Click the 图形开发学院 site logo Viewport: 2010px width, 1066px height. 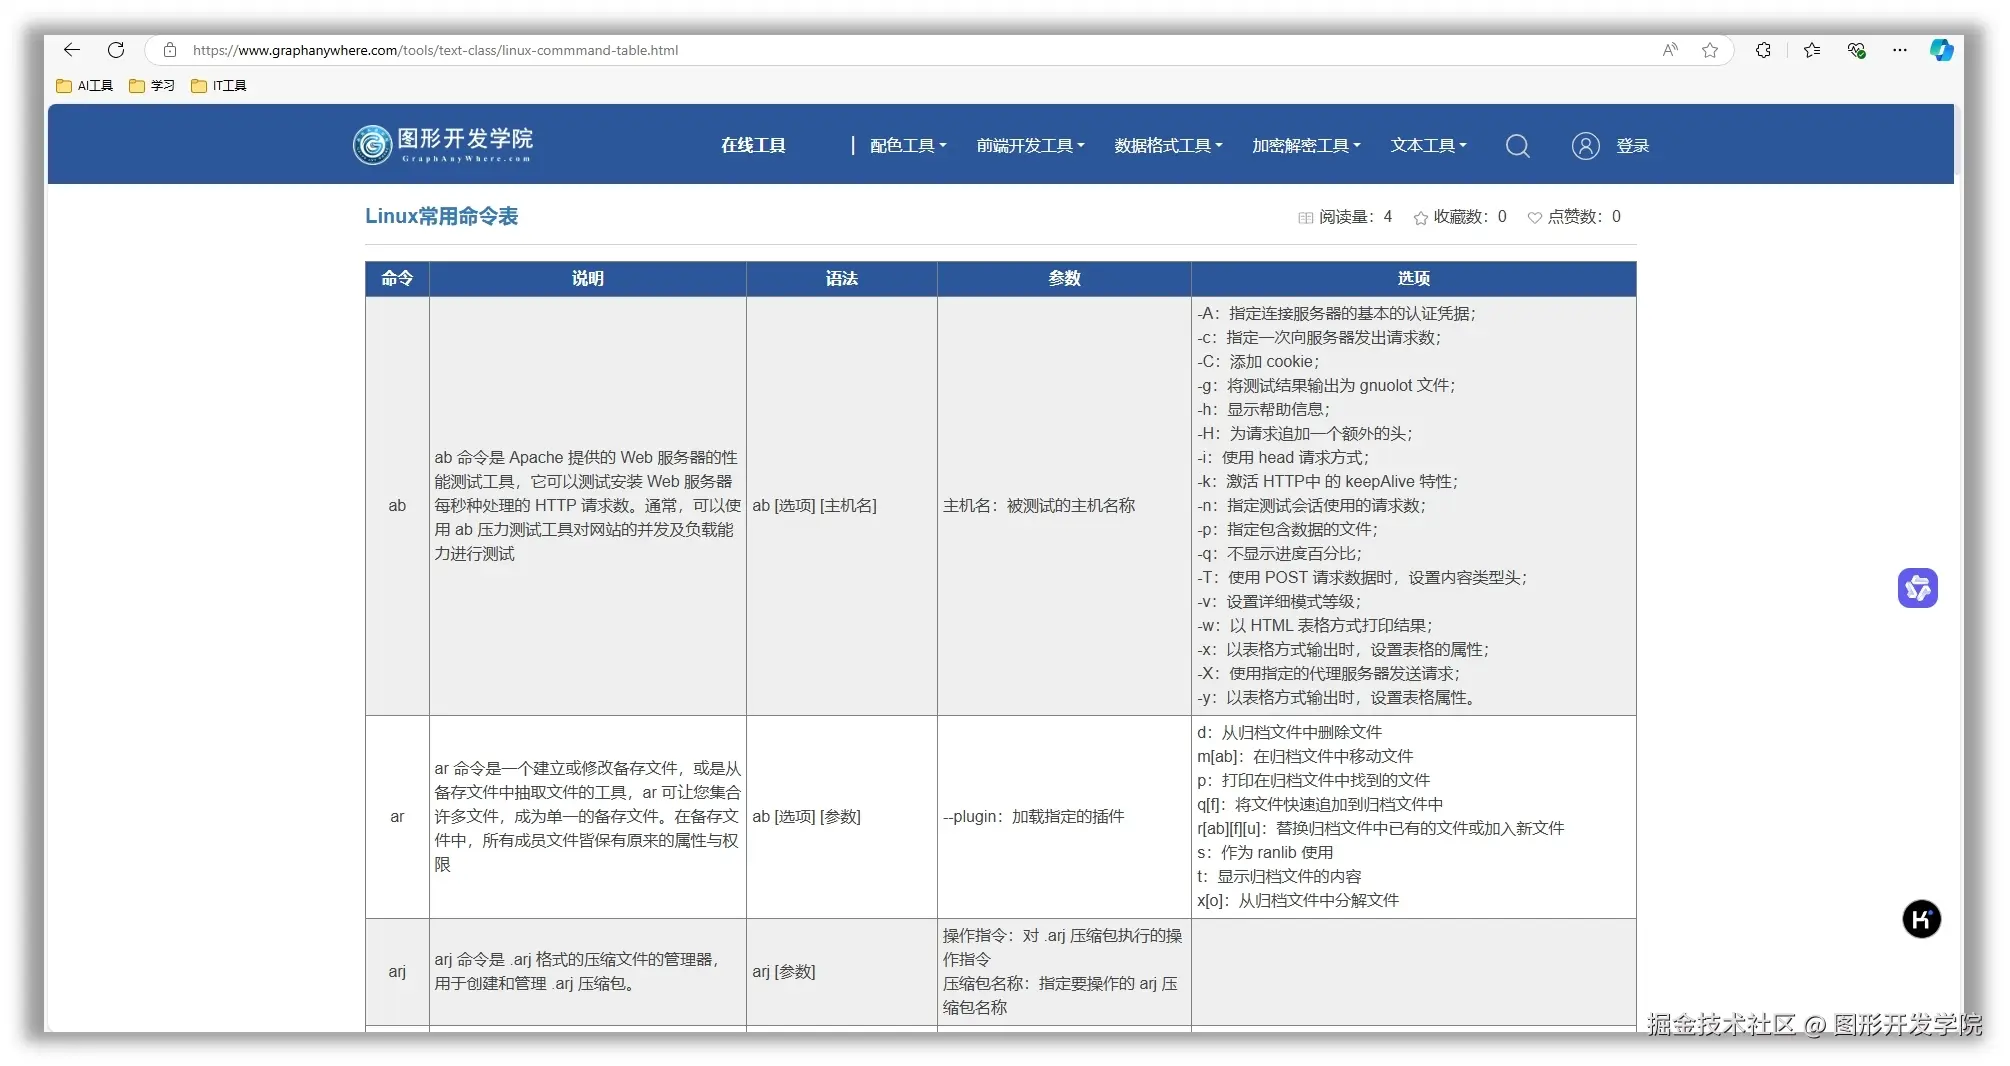coord(443,145)
